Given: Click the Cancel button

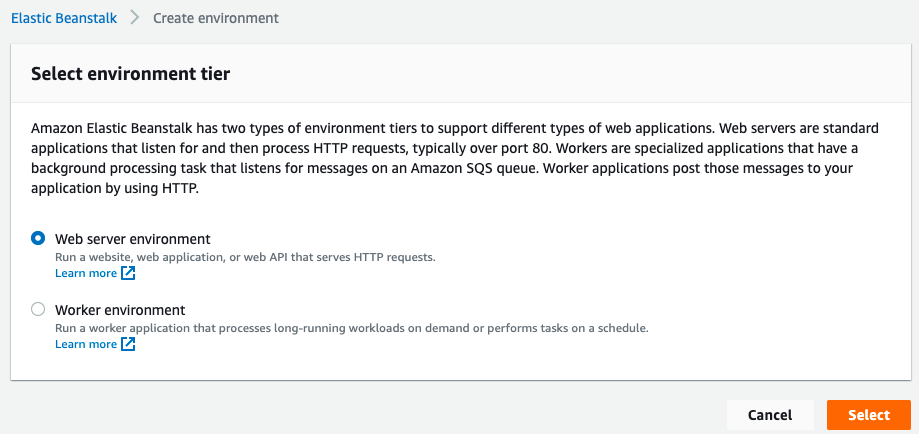Looking at the screenshot, I should coord(770,415).
